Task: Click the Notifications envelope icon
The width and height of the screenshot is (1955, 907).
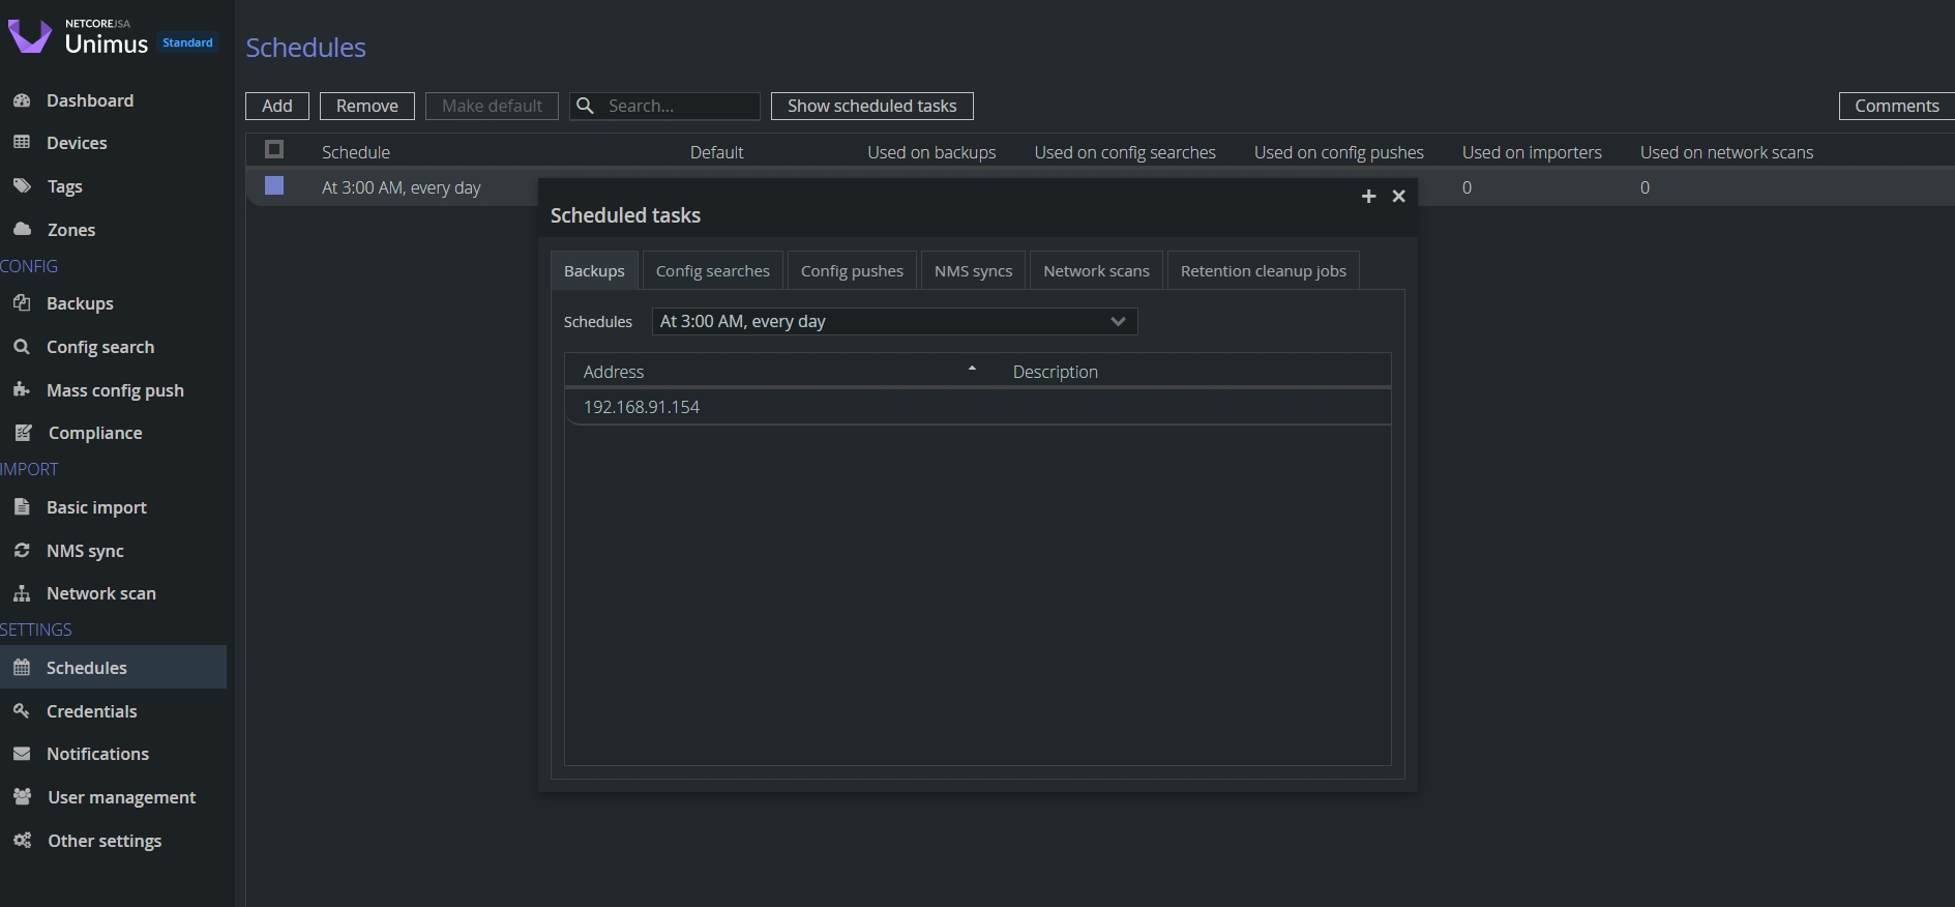Action: coord(21,754)
